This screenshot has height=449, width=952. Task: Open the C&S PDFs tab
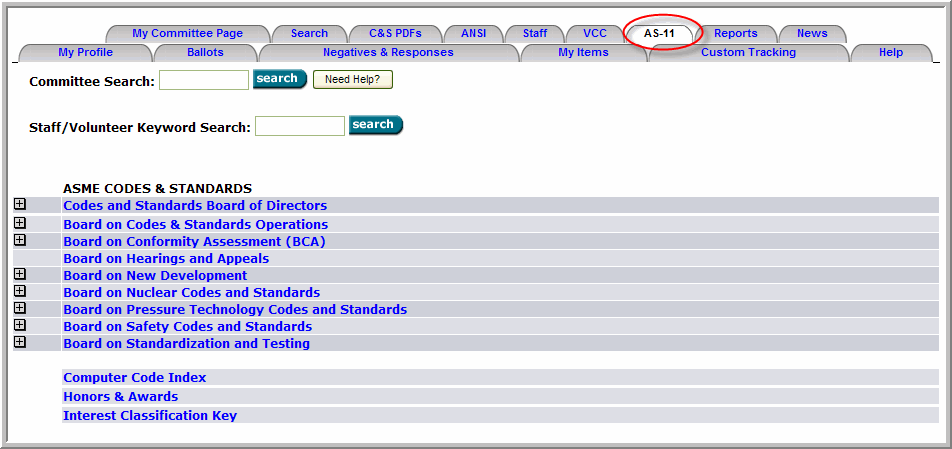point(395,34)
